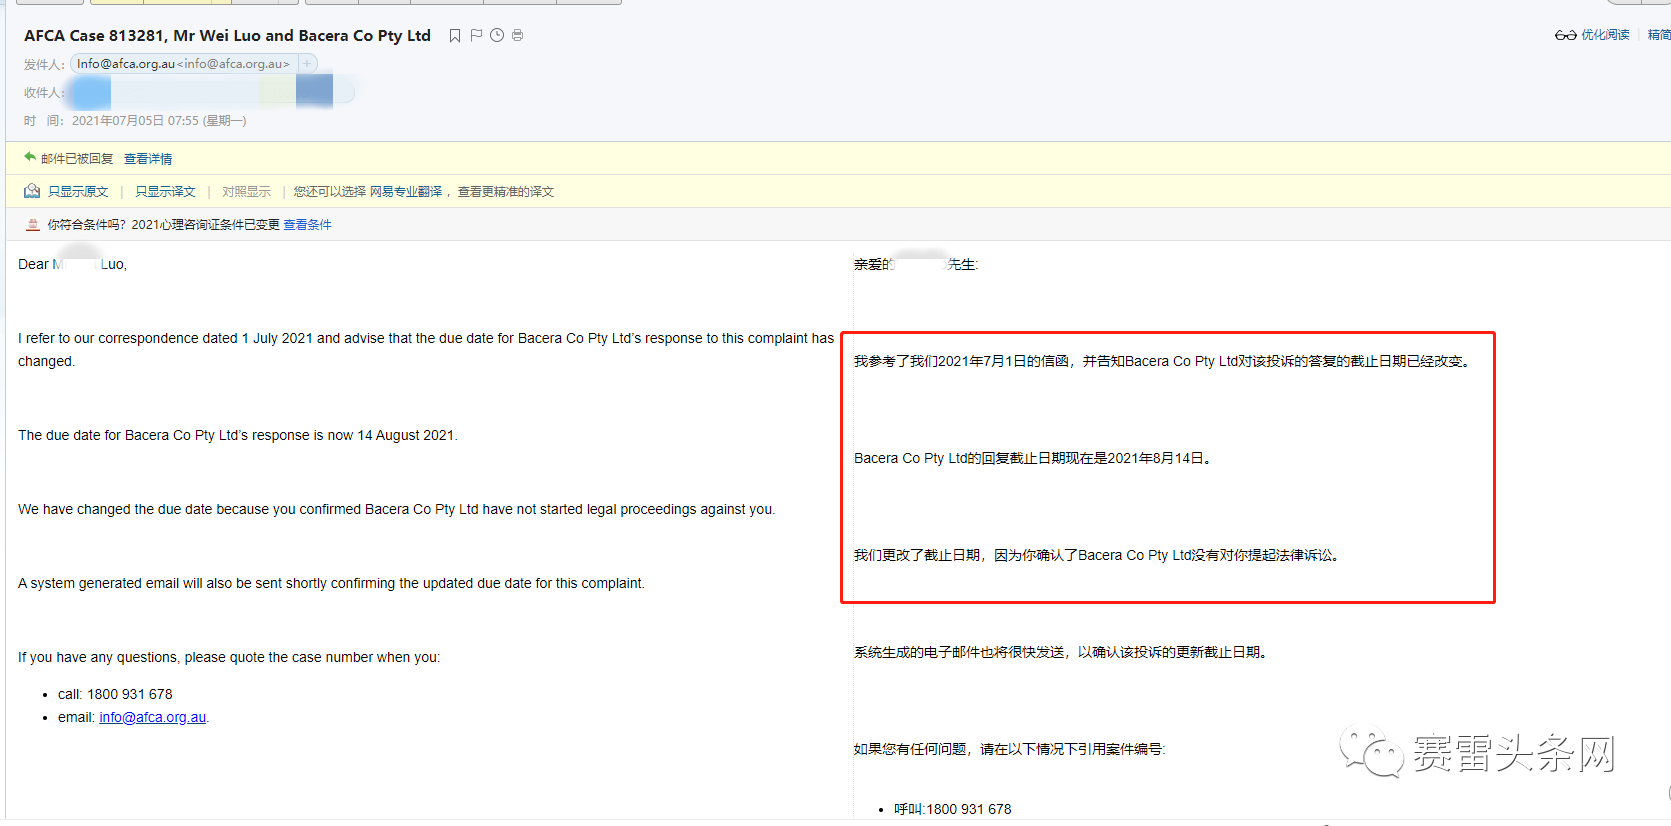Click translated paragraph starting 系统生成的电子邮件
1671x826 pixels.
(x=1063, y=652)
